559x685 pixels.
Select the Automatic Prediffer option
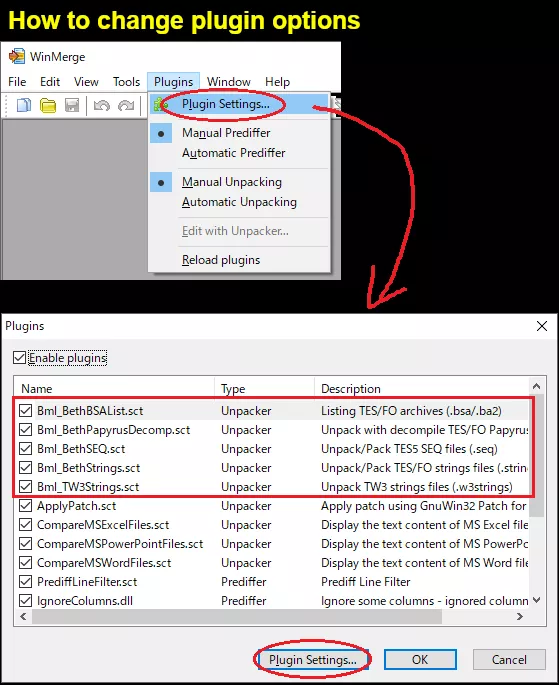[x=233, y=153]
